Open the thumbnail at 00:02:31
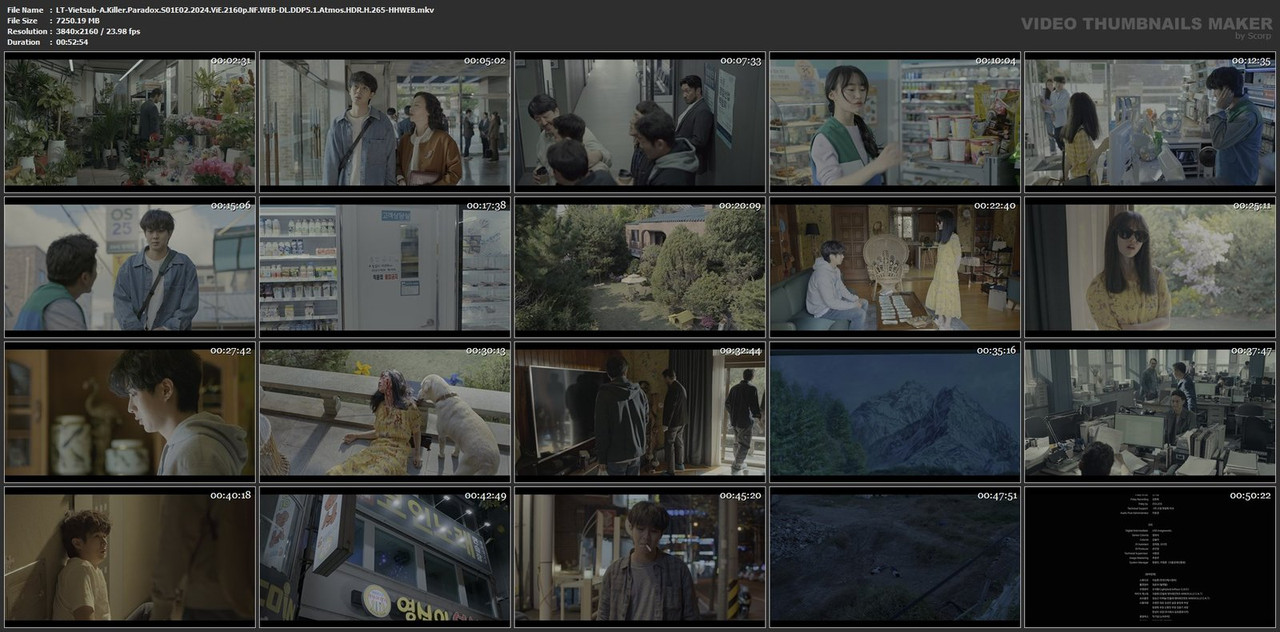 [130, 121]
